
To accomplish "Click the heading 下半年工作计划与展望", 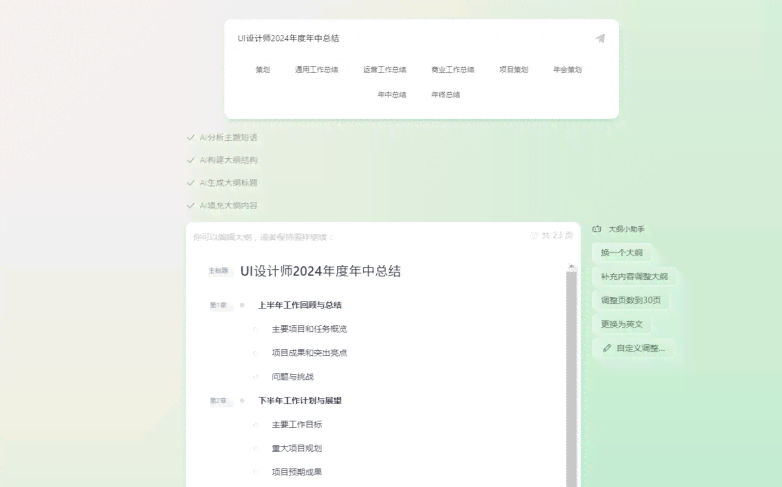I will [300, 401].
